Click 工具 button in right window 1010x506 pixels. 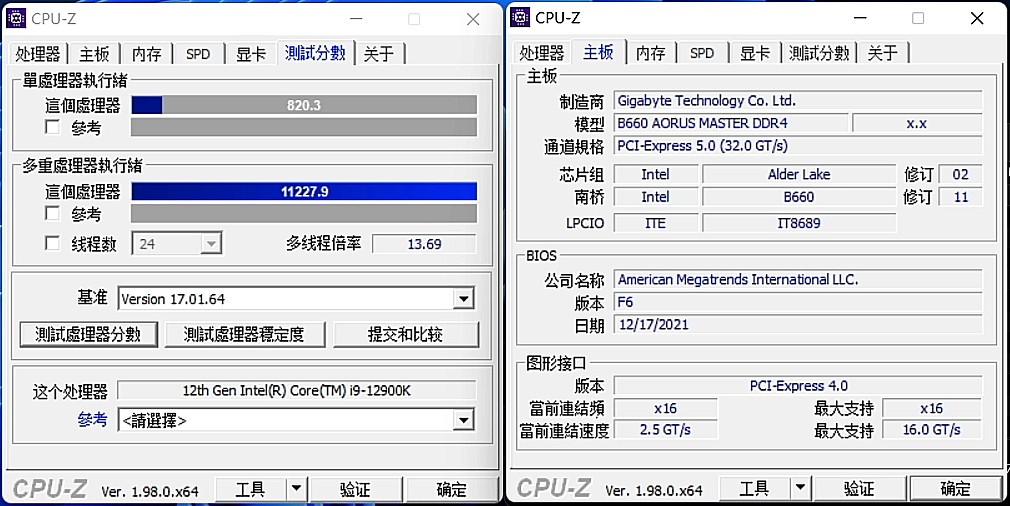[x=754, y=489]
